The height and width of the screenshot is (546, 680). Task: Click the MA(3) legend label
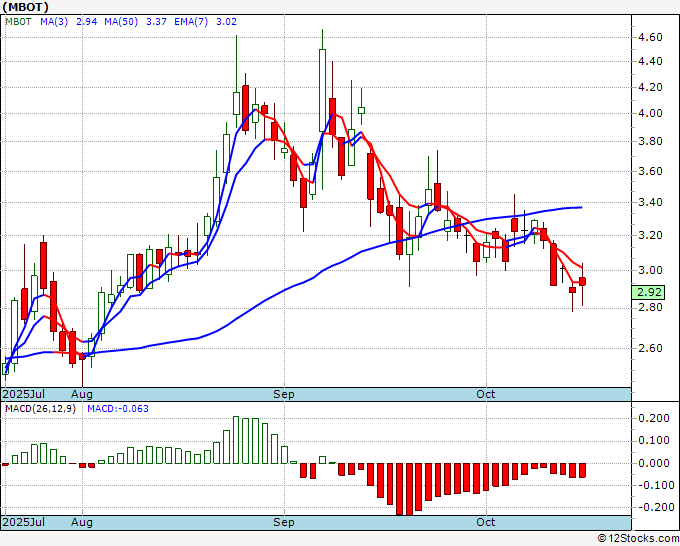click(x=54, y=22)
